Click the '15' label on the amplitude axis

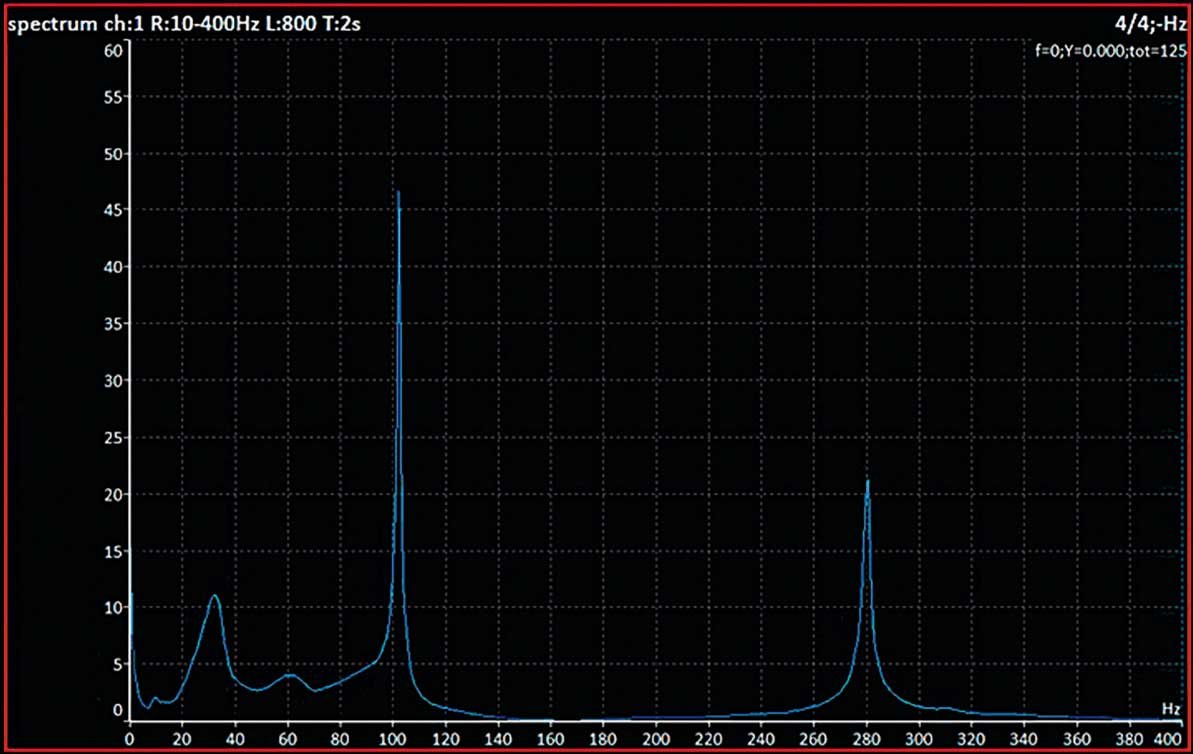point(113,551)
